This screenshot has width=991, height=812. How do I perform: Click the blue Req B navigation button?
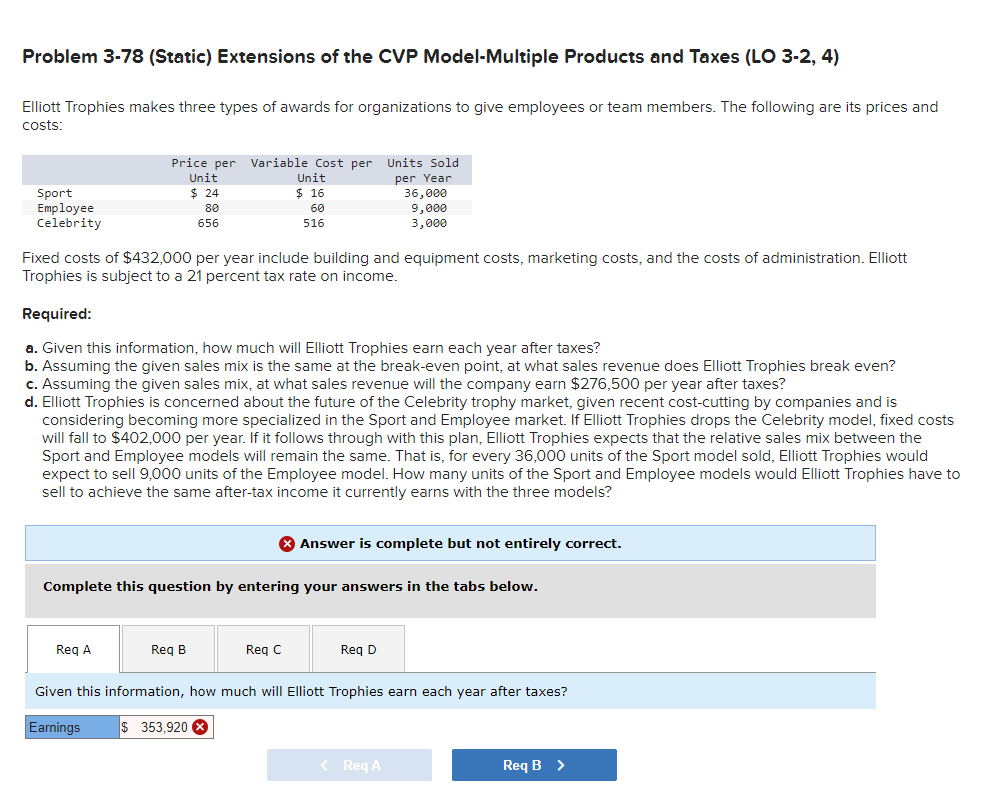[x=534, y=765]
